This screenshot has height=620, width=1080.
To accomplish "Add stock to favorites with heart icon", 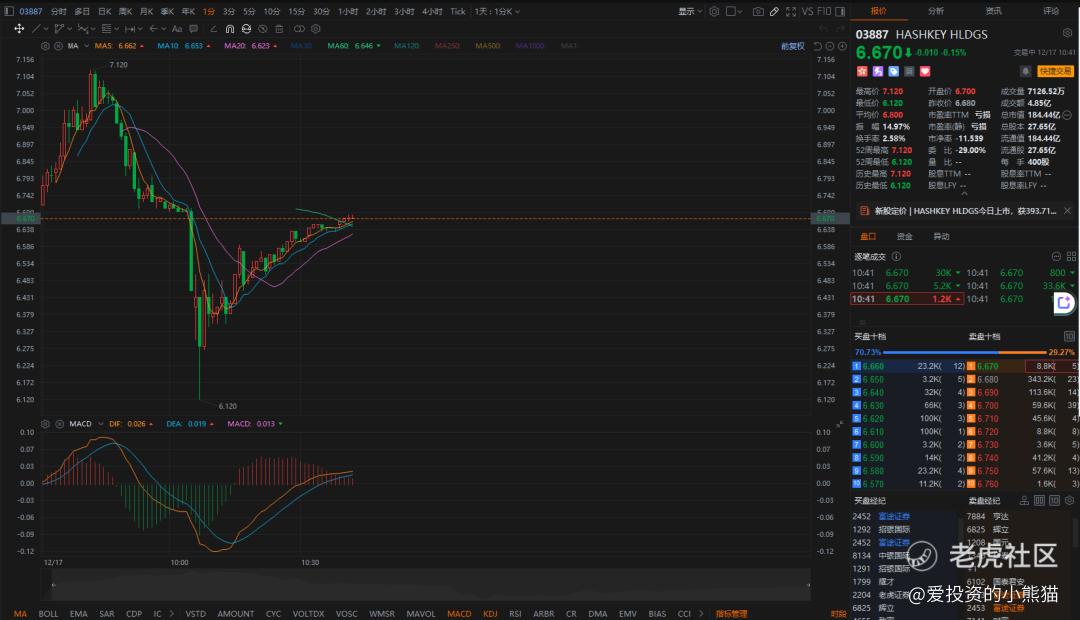I will [925, 71].
